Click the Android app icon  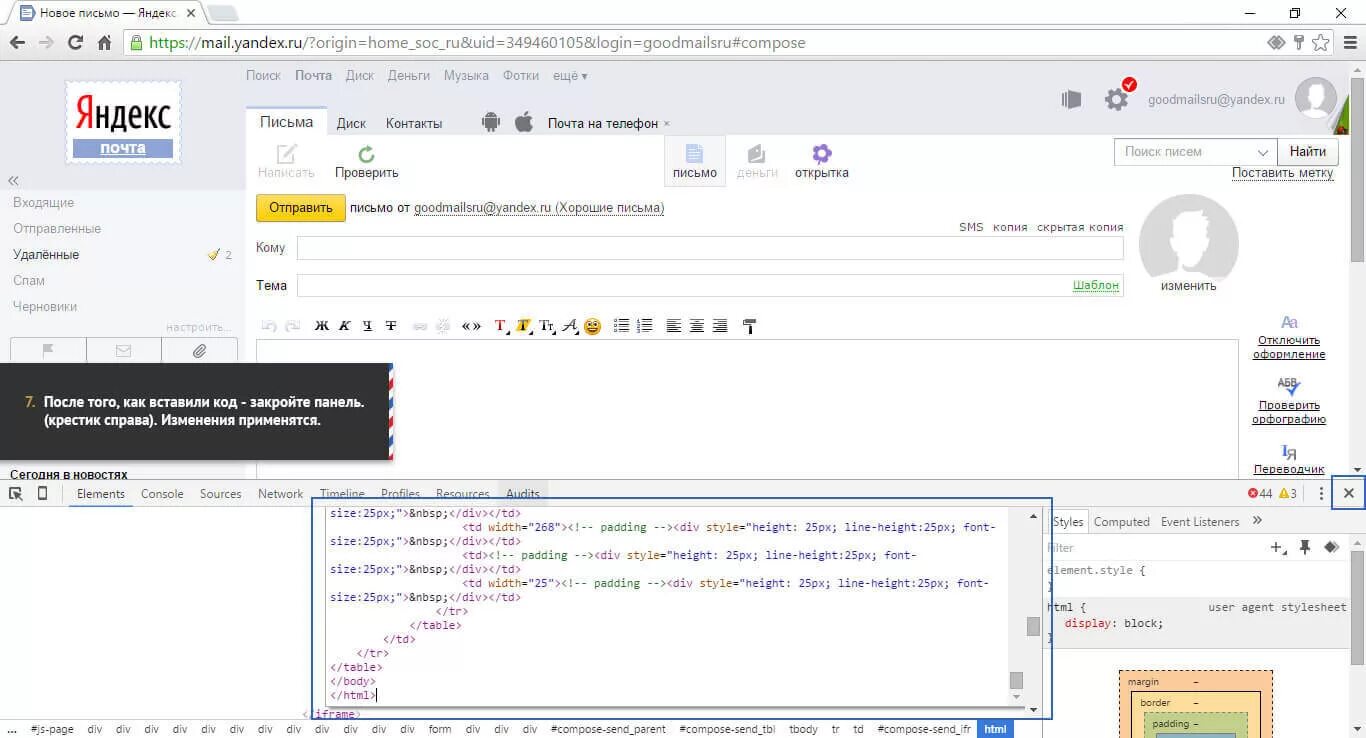tap(490, 122)
